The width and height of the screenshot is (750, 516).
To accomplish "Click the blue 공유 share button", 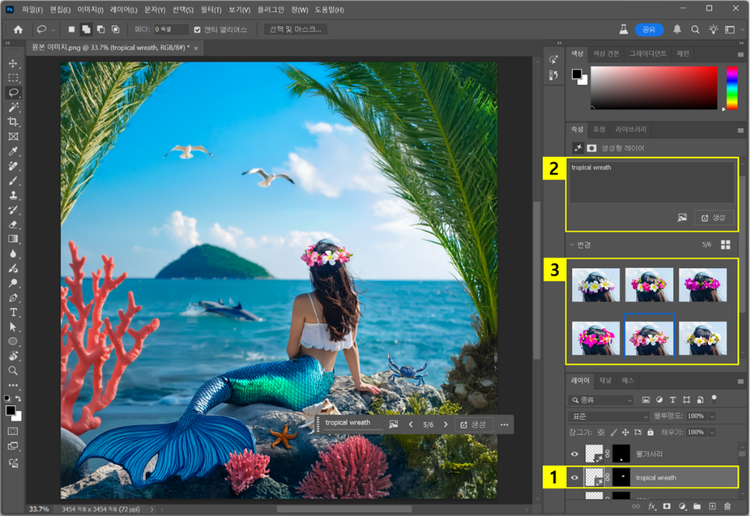I will (x=649, y=29).
